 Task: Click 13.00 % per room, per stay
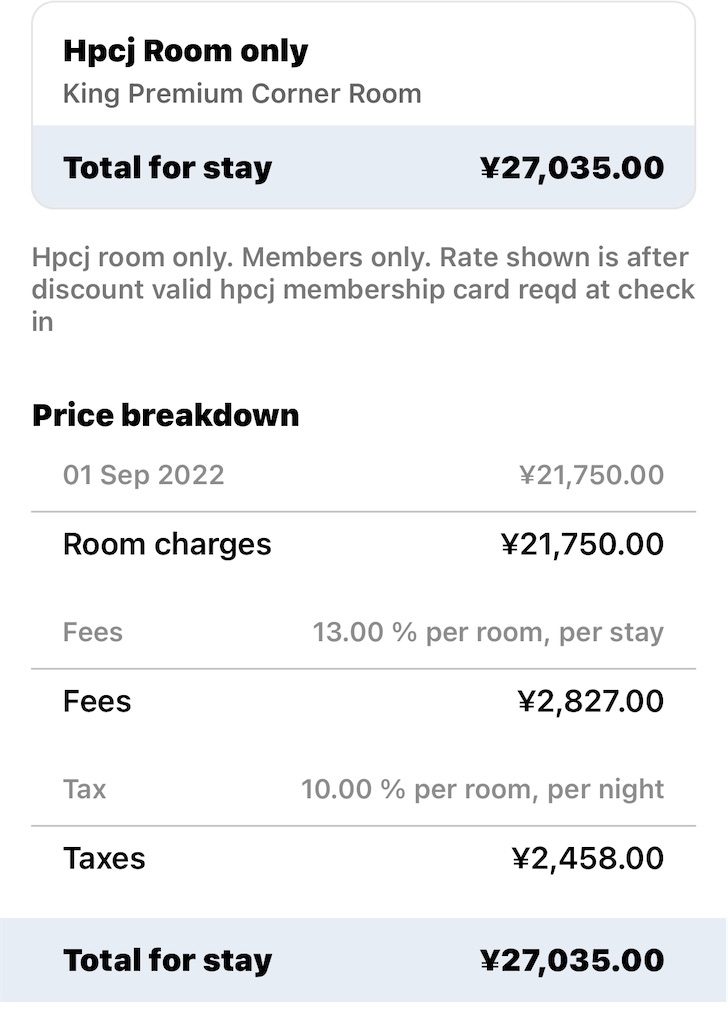(488, 633)
